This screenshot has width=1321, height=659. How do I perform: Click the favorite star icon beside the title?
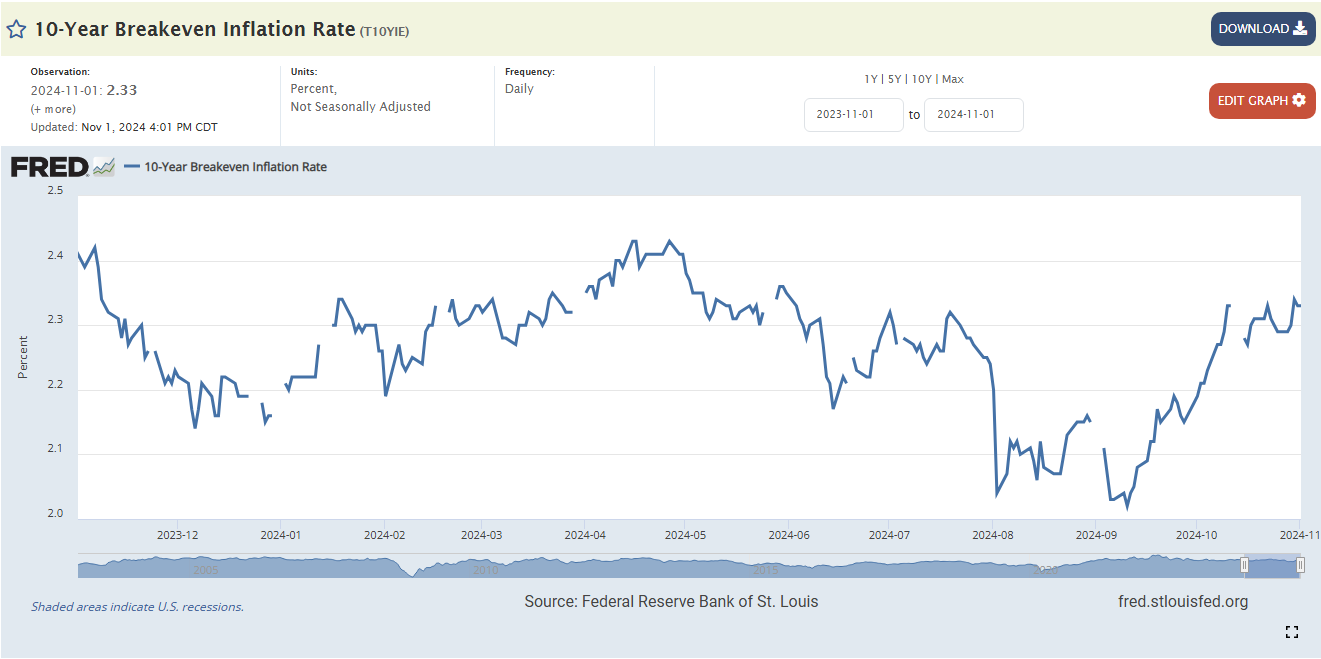click(x=16, y=29)
